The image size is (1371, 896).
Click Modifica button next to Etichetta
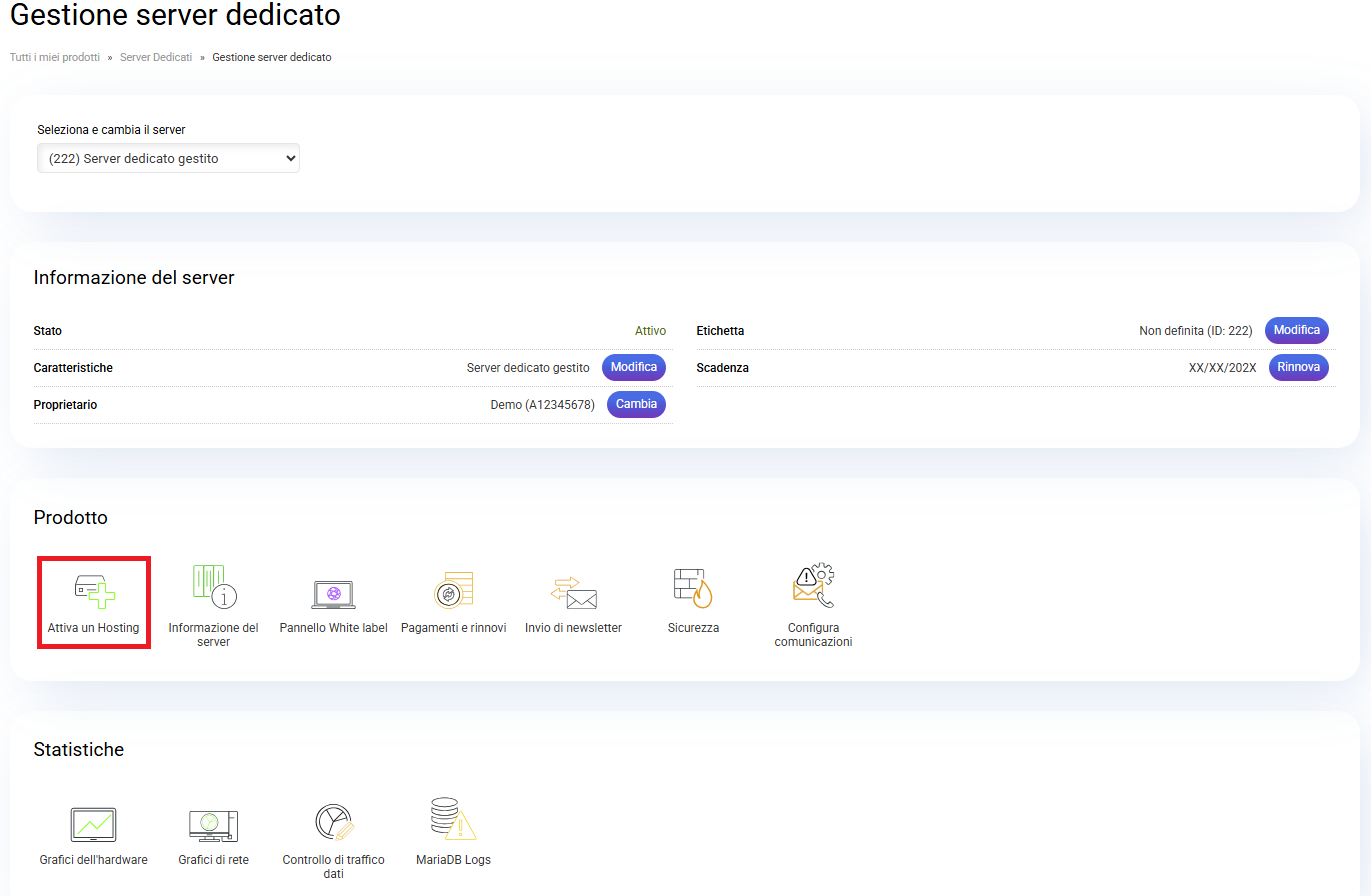tap(1296, 330)
